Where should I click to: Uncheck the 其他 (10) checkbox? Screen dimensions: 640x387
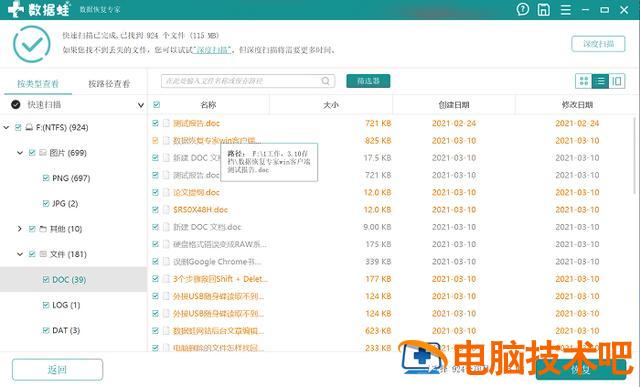click(x=32, y=229)
